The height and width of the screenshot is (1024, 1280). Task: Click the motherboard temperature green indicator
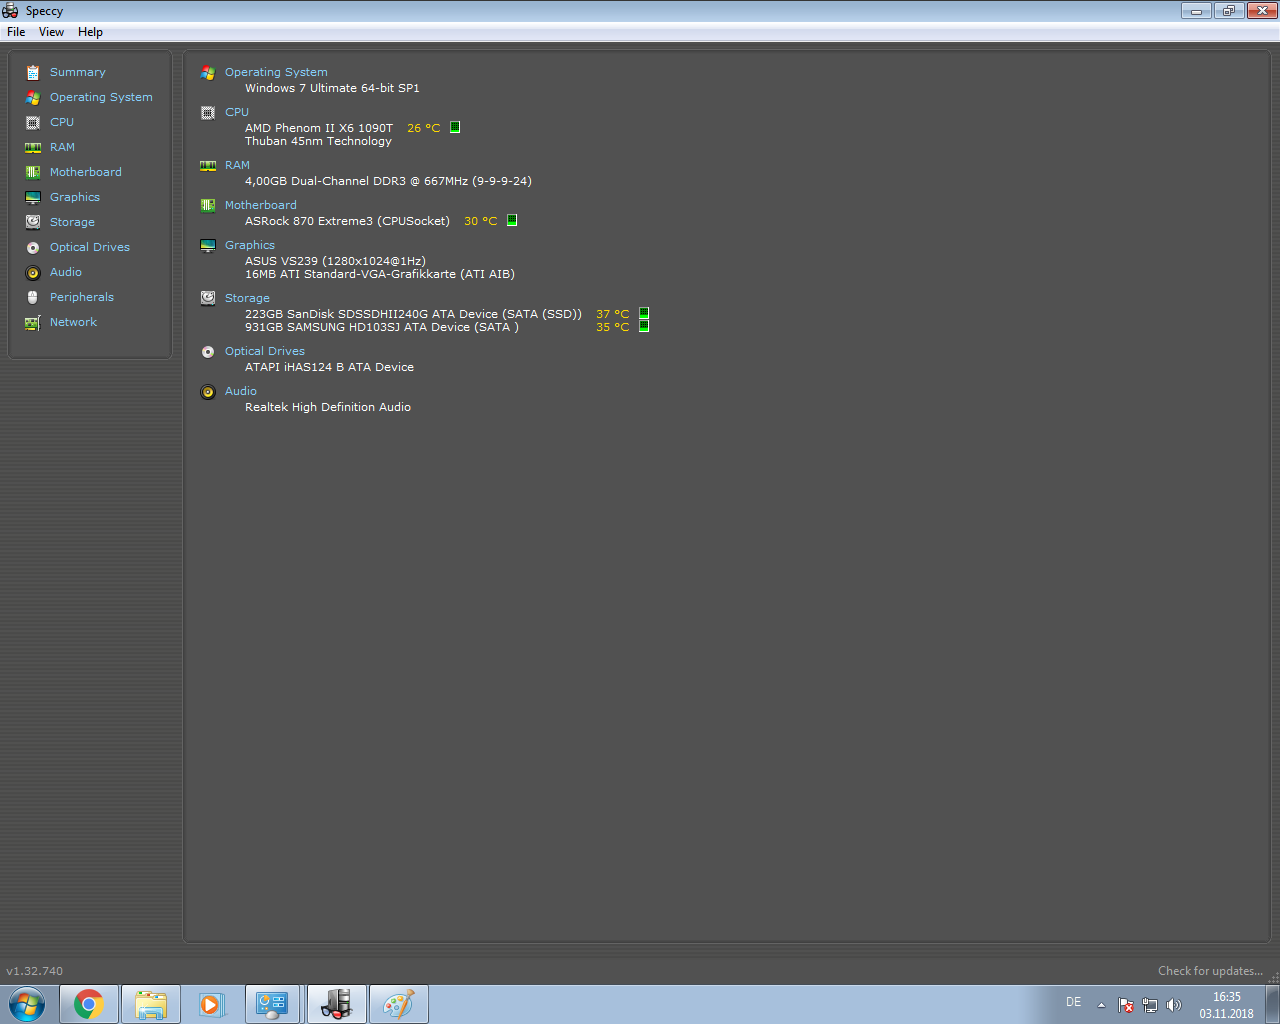512,220
